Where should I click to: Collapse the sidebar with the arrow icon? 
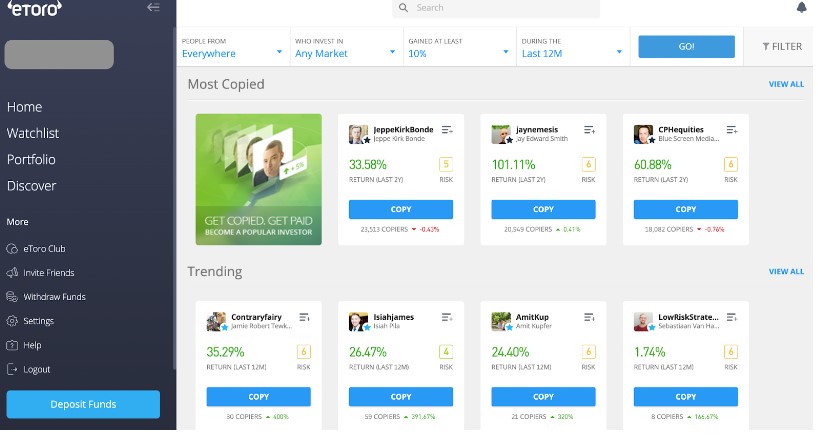tap(153, 7)
